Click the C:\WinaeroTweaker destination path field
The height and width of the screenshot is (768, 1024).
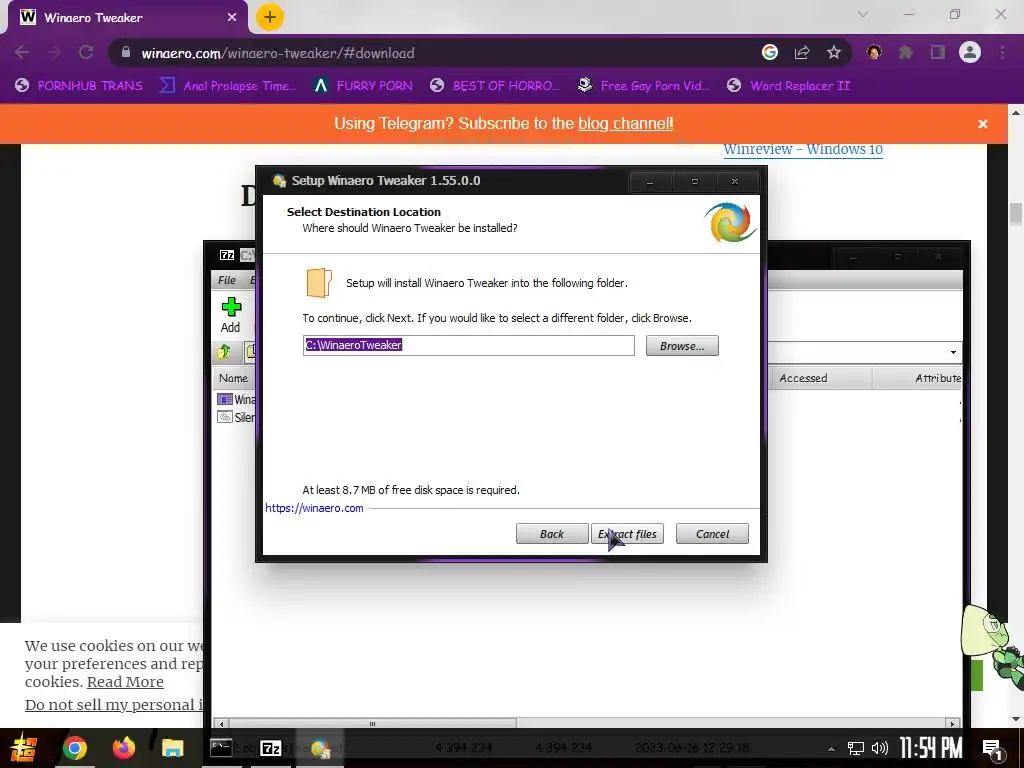click(468, 345)
